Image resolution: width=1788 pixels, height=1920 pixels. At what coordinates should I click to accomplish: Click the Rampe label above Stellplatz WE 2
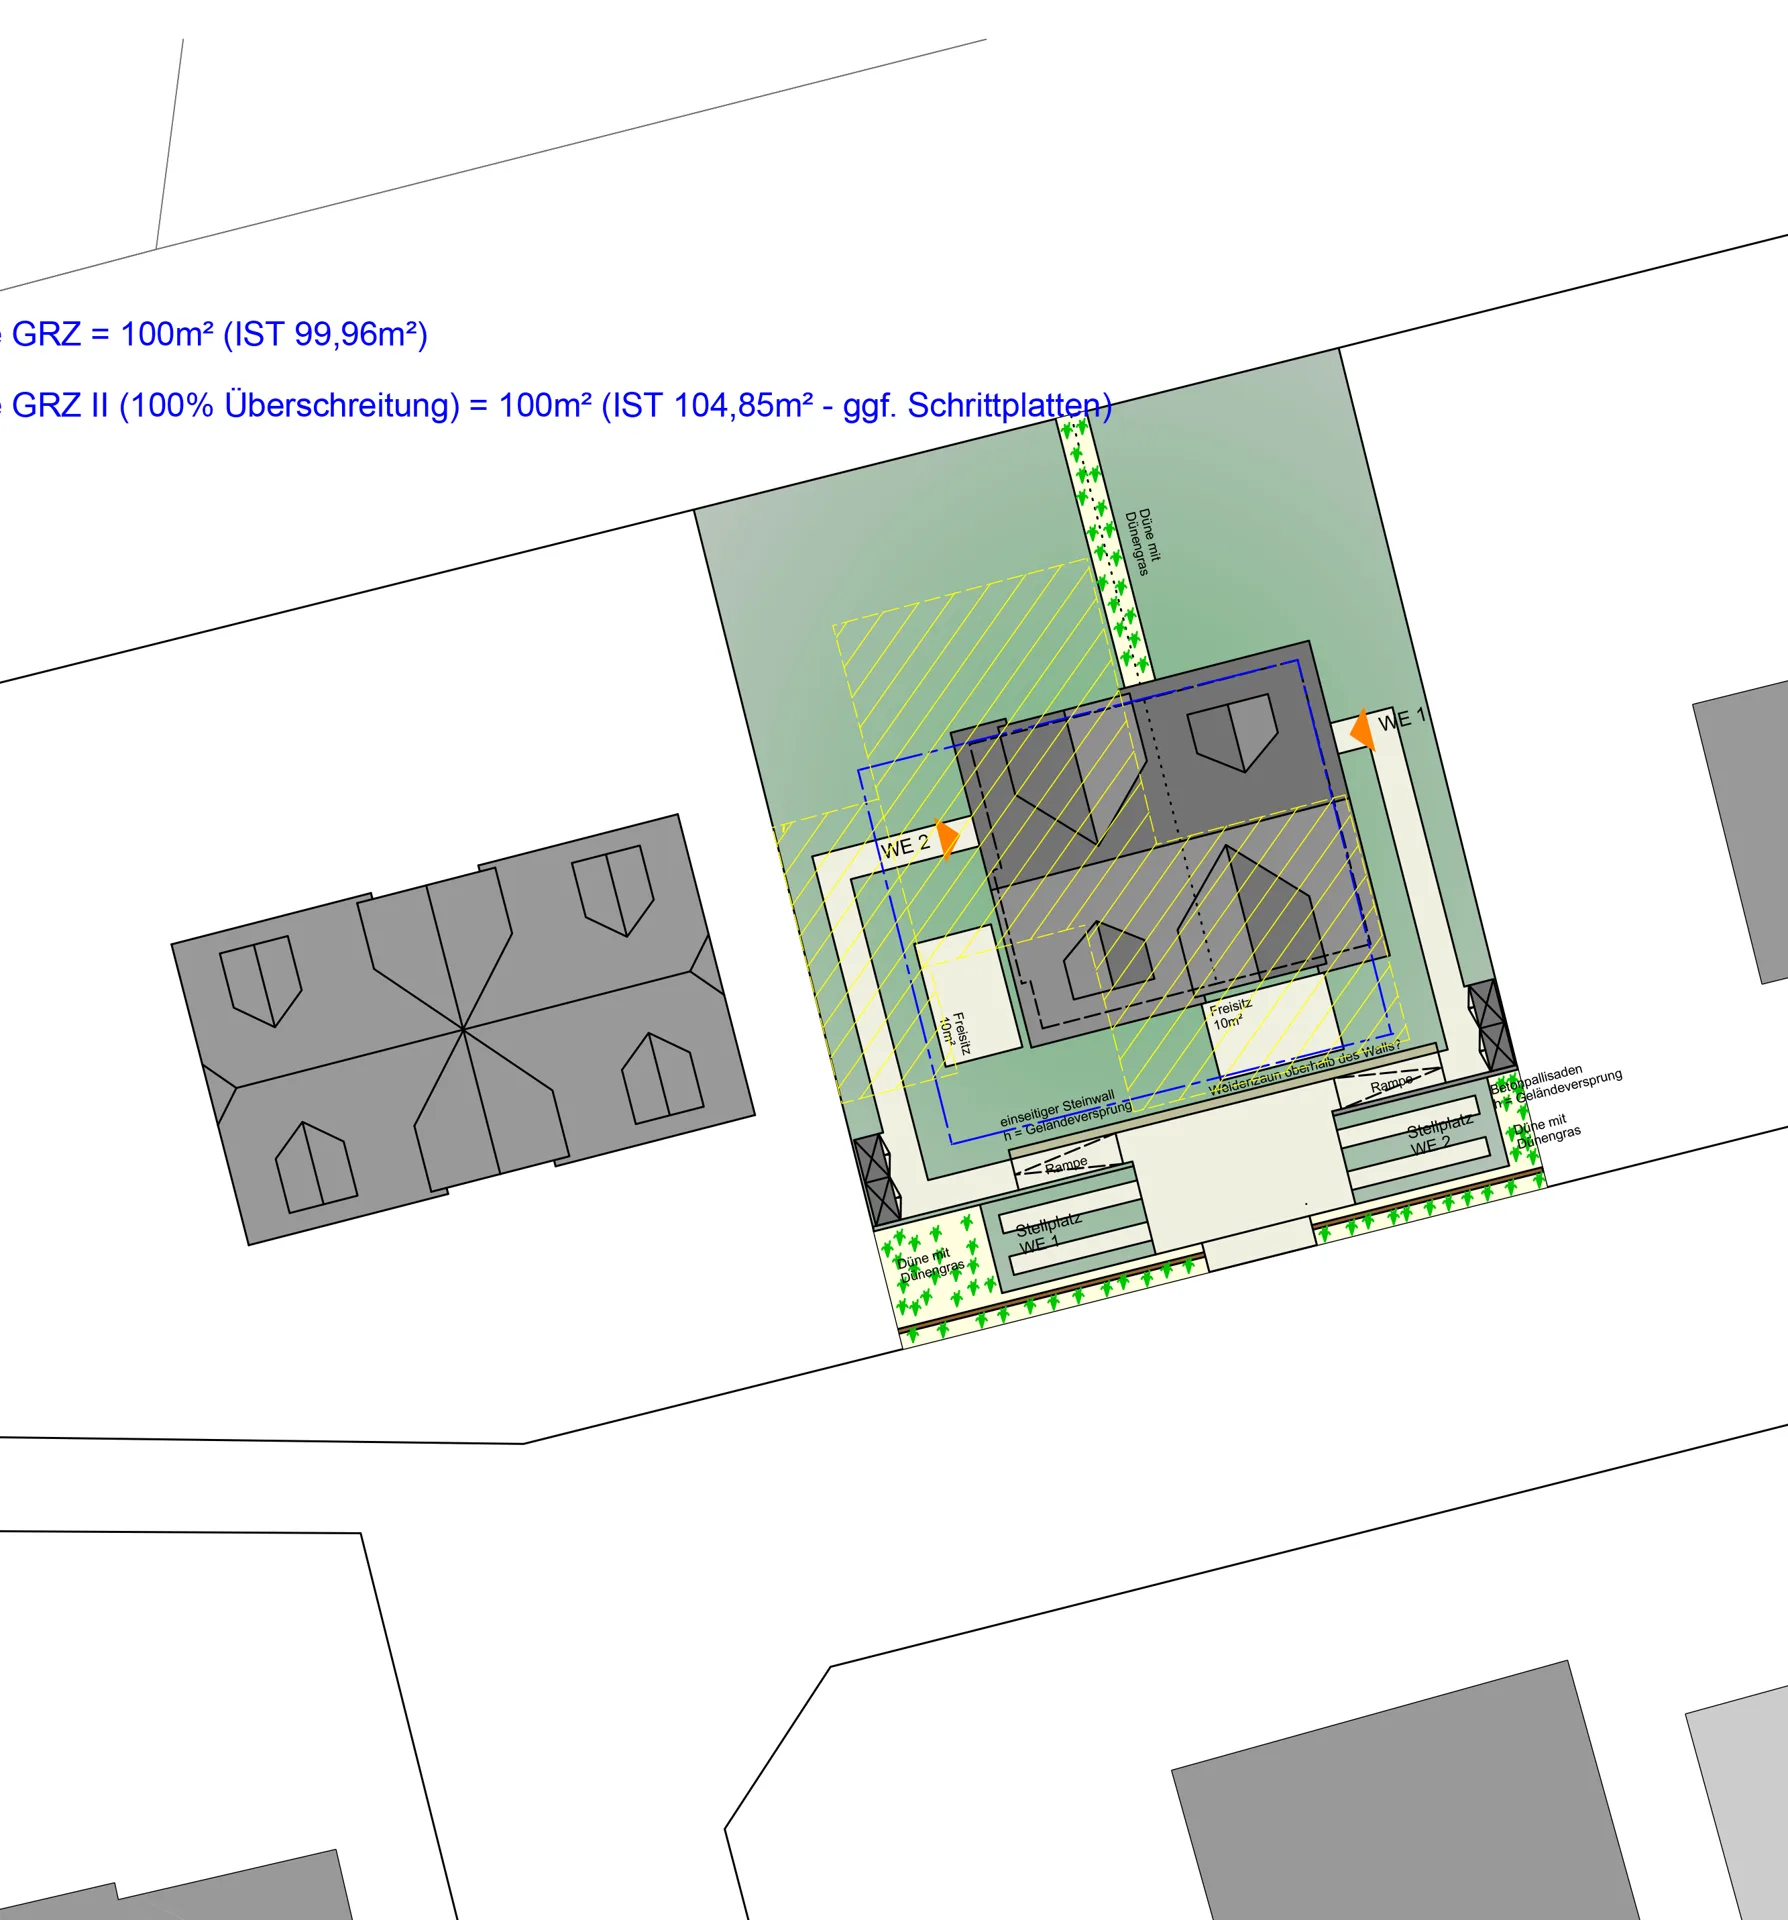point(1391,1084)
